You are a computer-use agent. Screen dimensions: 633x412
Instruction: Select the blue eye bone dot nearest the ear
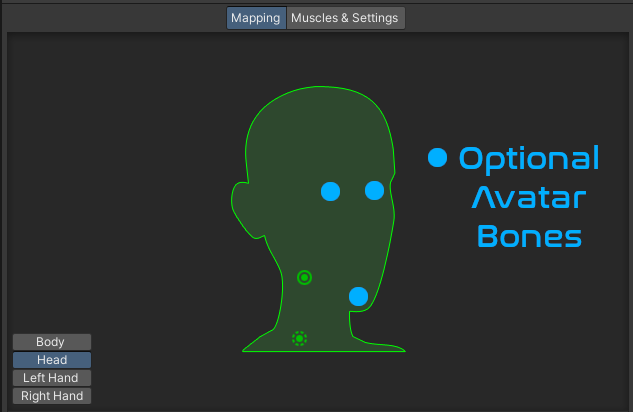point(330,191)
